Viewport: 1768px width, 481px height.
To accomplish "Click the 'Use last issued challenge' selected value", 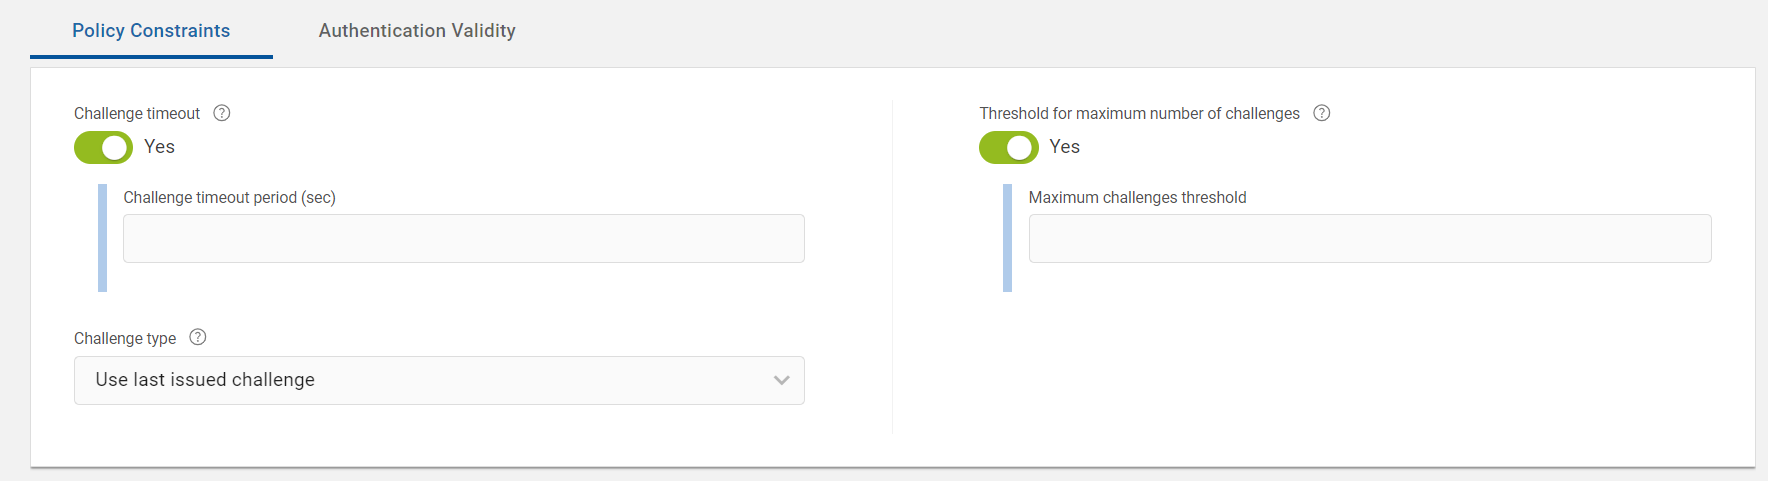I will pos(205,380).
